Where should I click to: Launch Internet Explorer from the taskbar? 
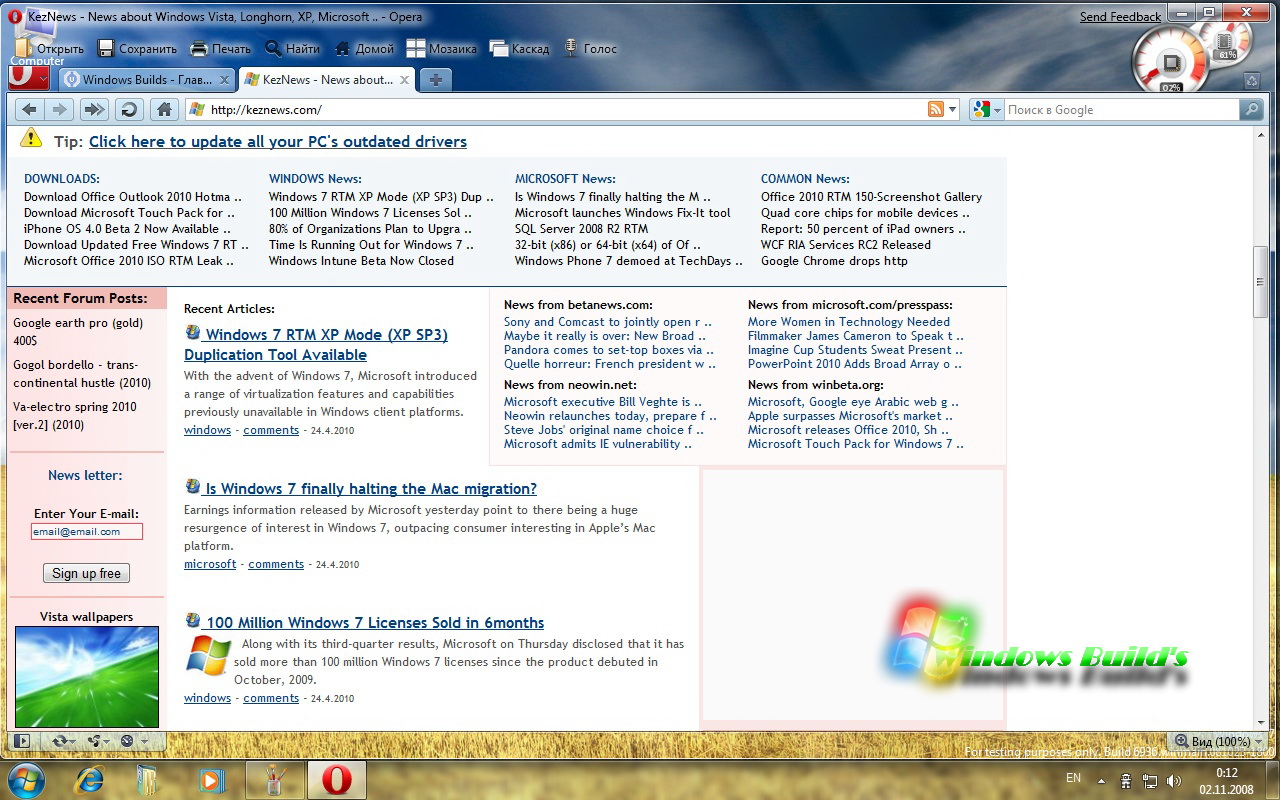point(90,780)
